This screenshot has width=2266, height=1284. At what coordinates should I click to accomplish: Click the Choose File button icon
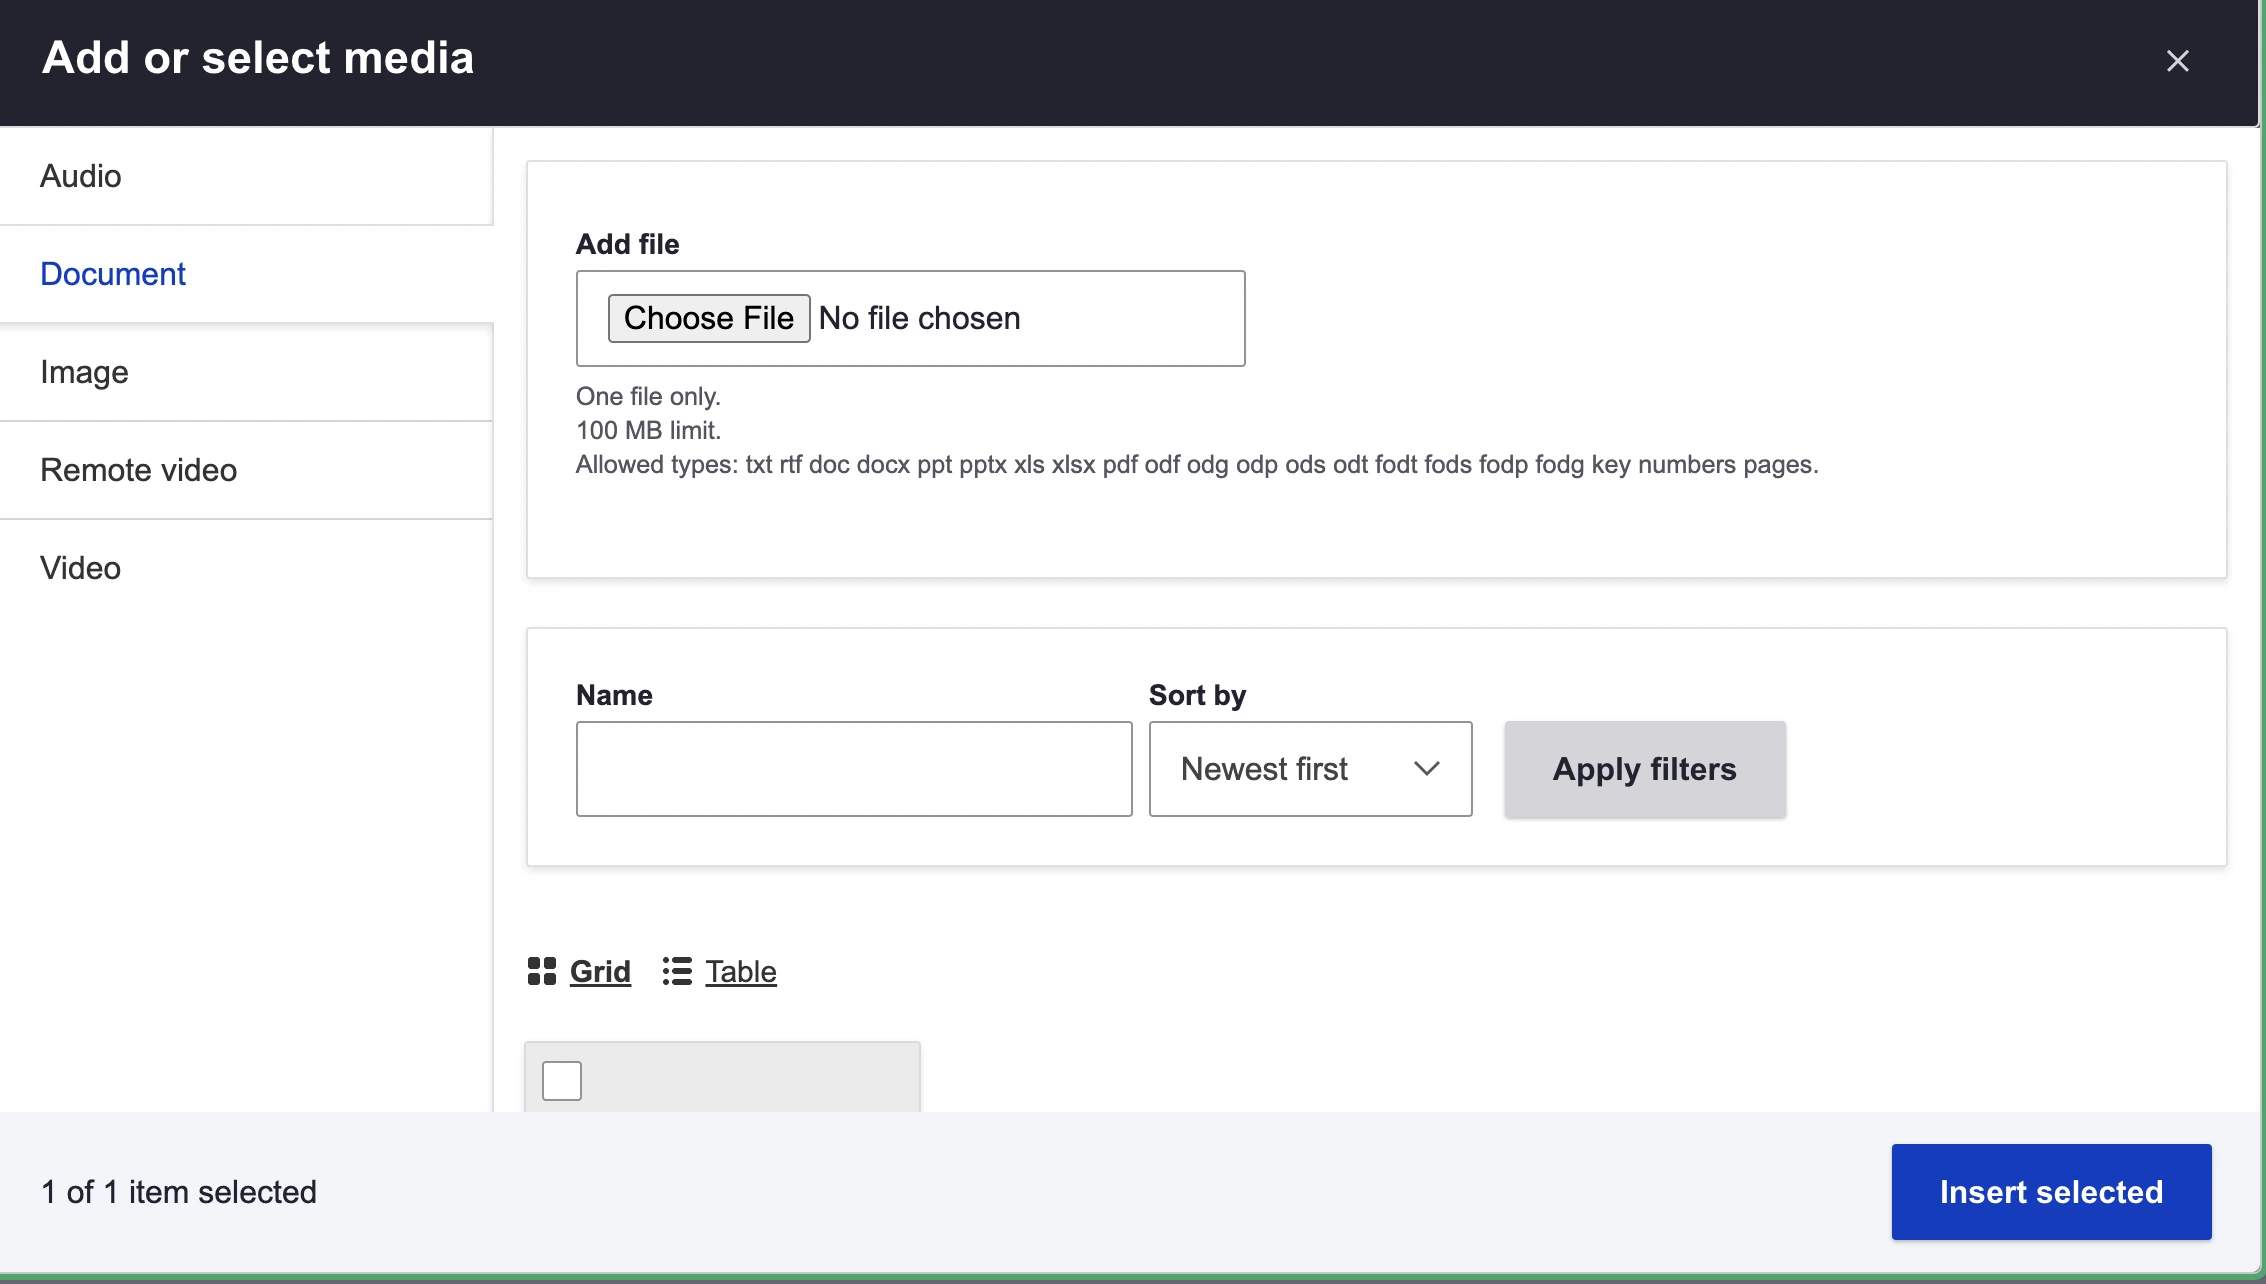pyautogui.click(x=710, y=317)
